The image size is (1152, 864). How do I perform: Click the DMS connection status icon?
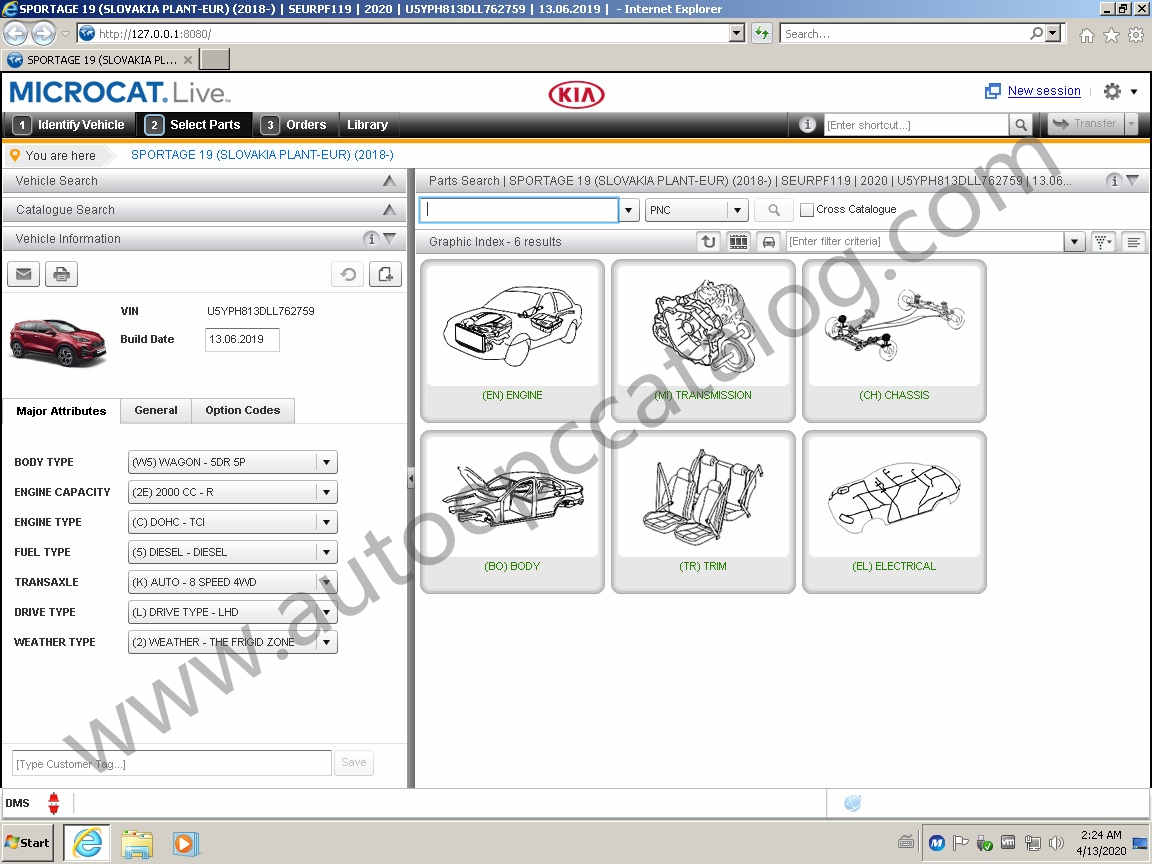click(x=54, y=803)
